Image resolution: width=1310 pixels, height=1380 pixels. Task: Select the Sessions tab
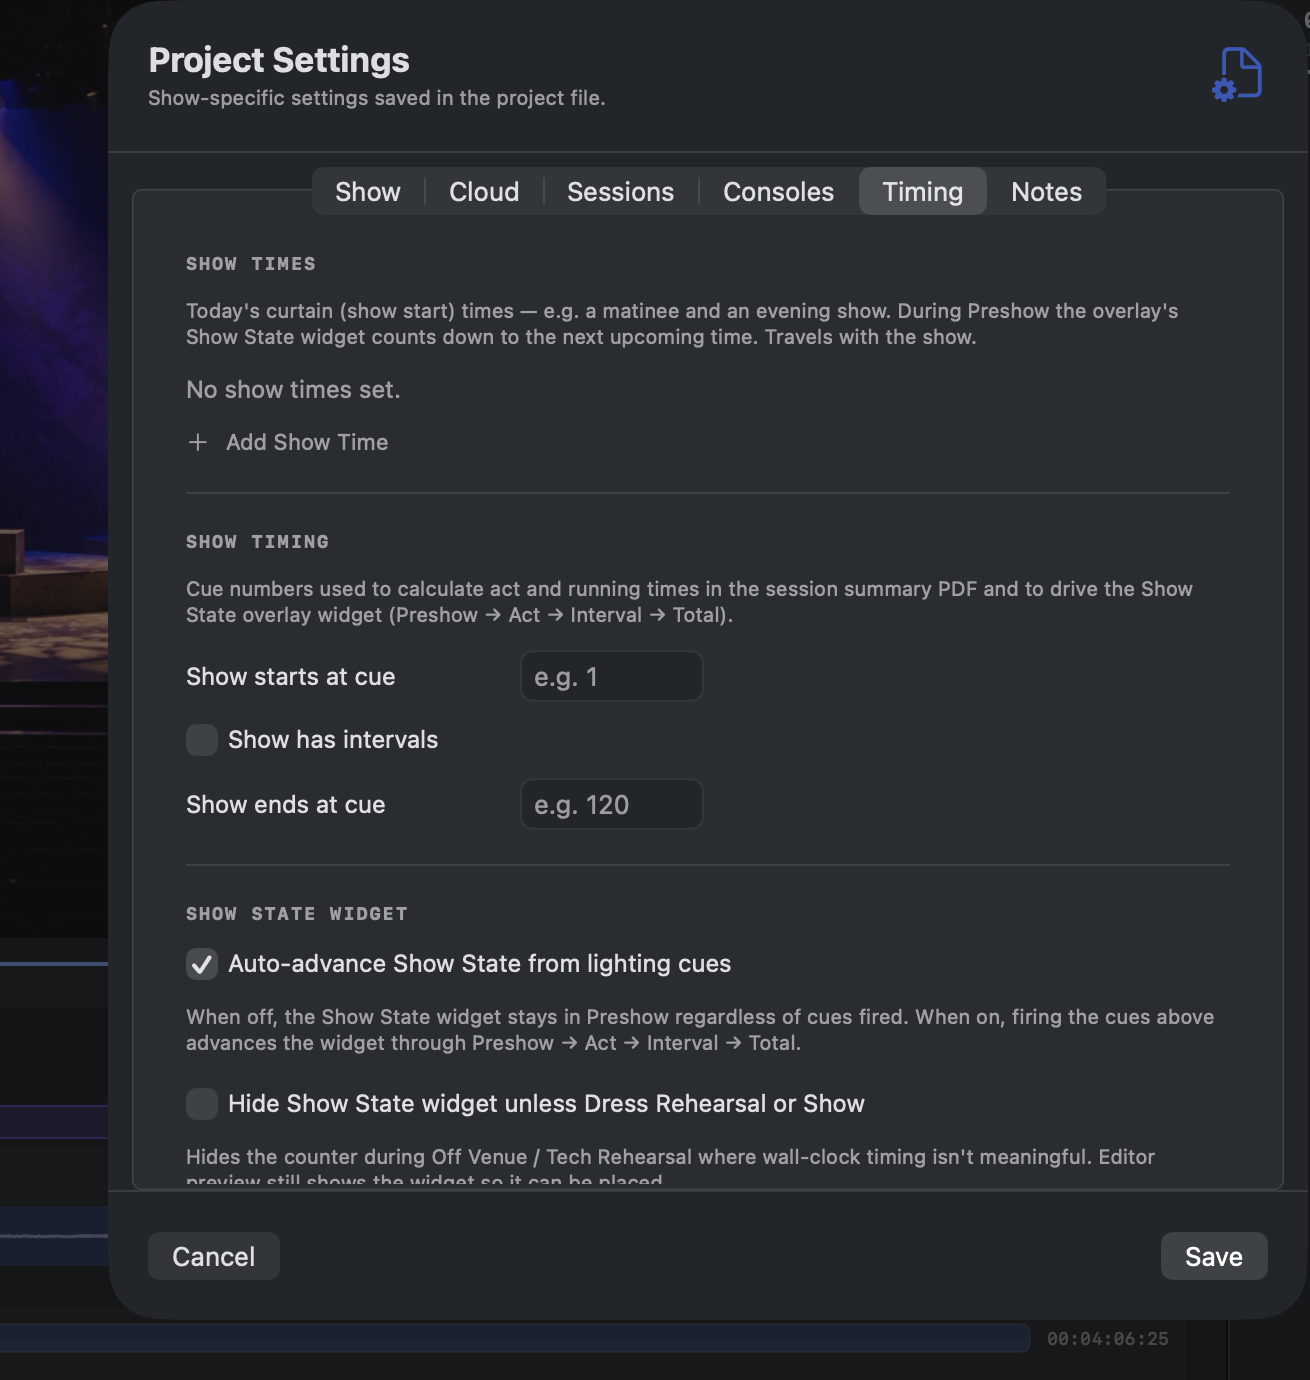620,191
